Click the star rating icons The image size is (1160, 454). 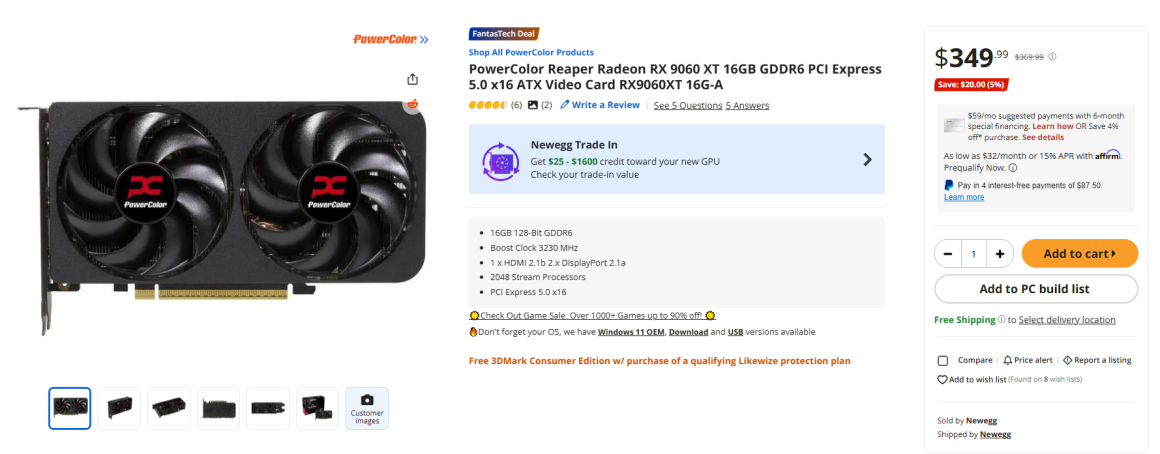click(x=487, y=105)
